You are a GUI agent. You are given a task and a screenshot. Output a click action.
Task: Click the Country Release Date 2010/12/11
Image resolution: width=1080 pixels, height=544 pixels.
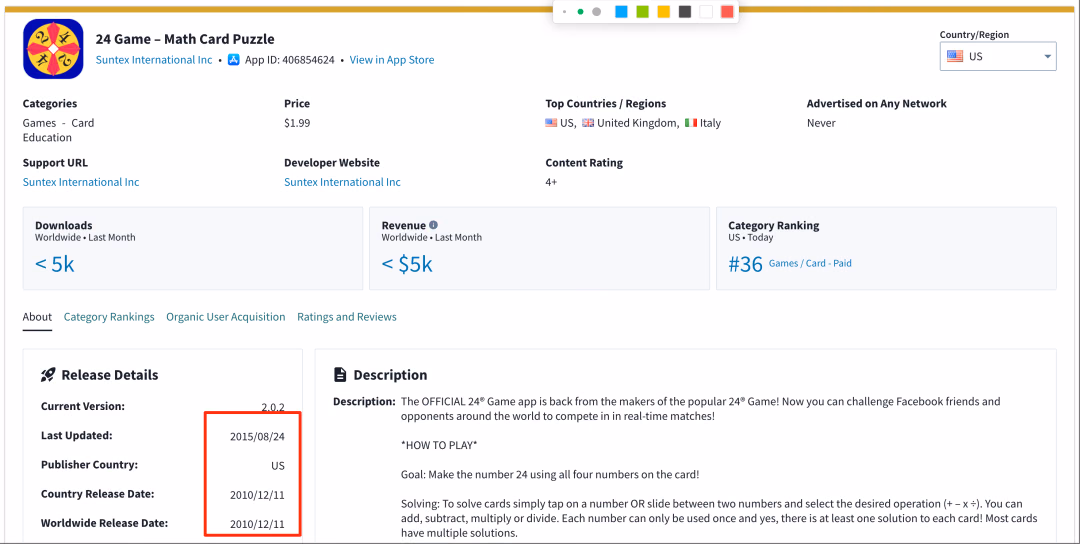(257, 494)
